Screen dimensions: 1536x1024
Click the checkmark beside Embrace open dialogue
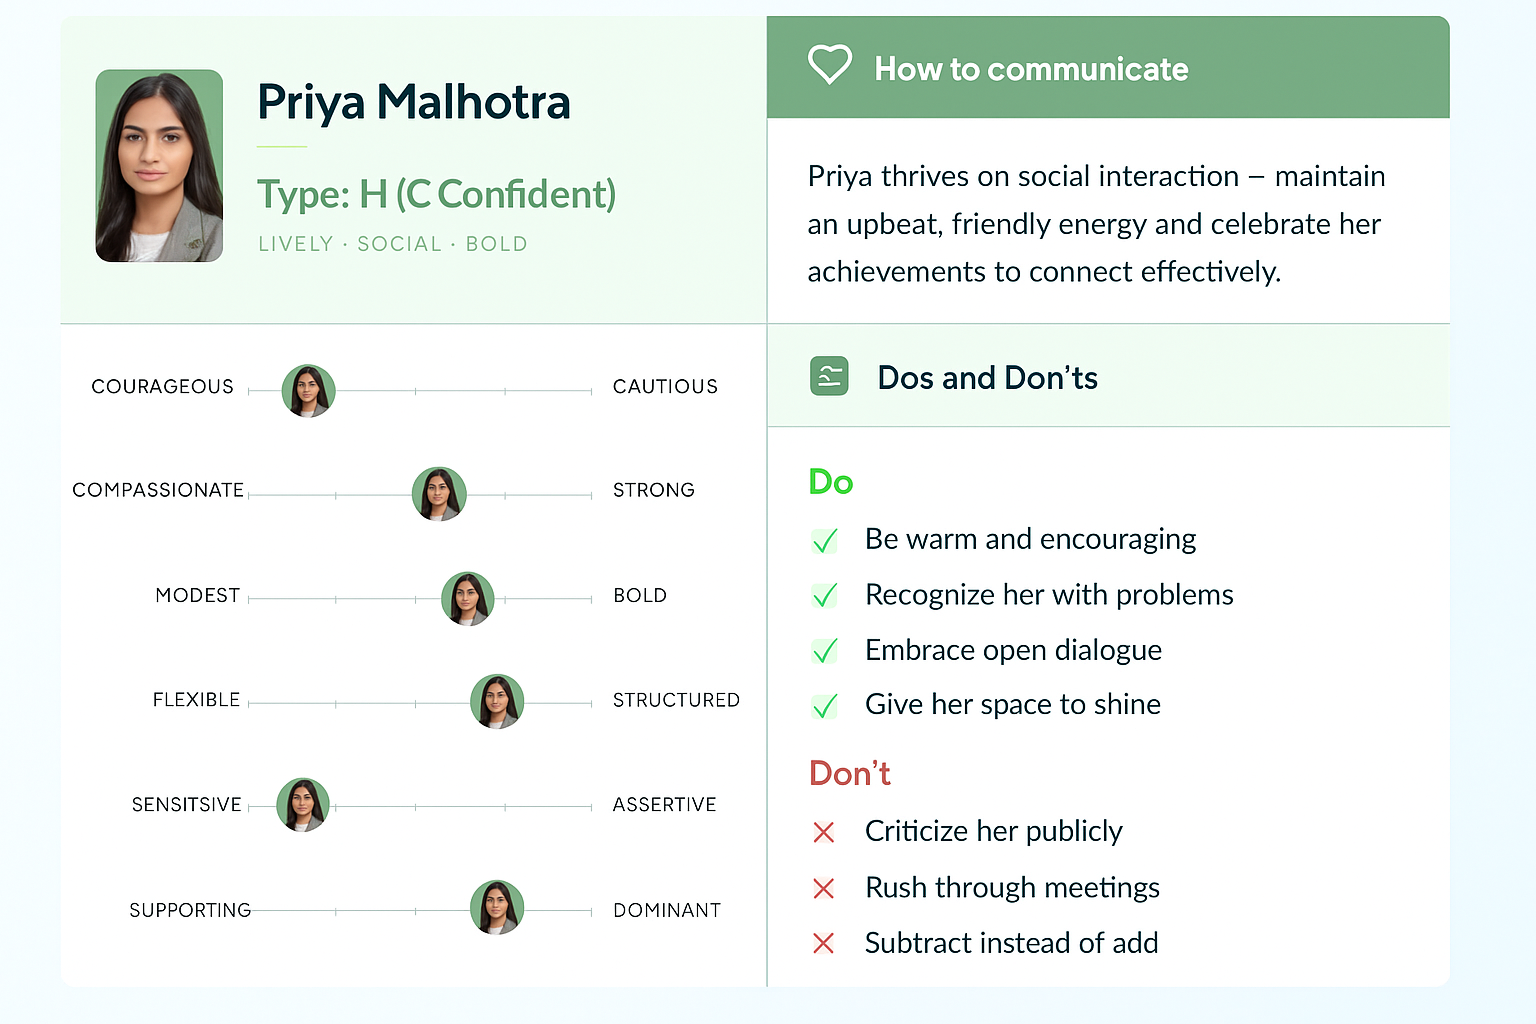(x=825, y=651)
